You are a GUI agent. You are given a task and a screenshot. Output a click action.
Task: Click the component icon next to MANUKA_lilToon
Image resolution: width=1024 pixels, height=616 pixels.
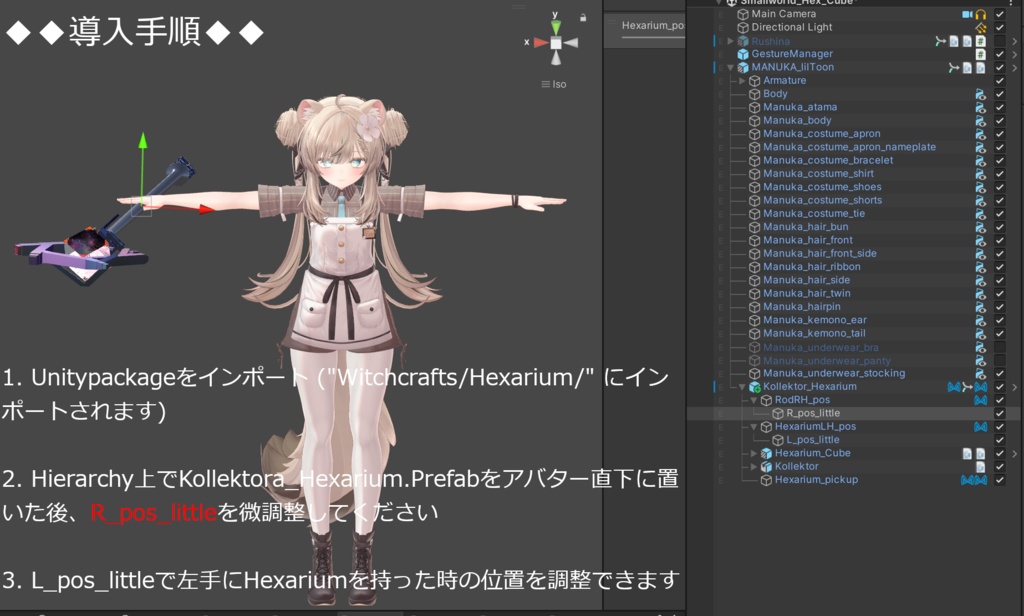pyautogui.click(x=966, y=68)
